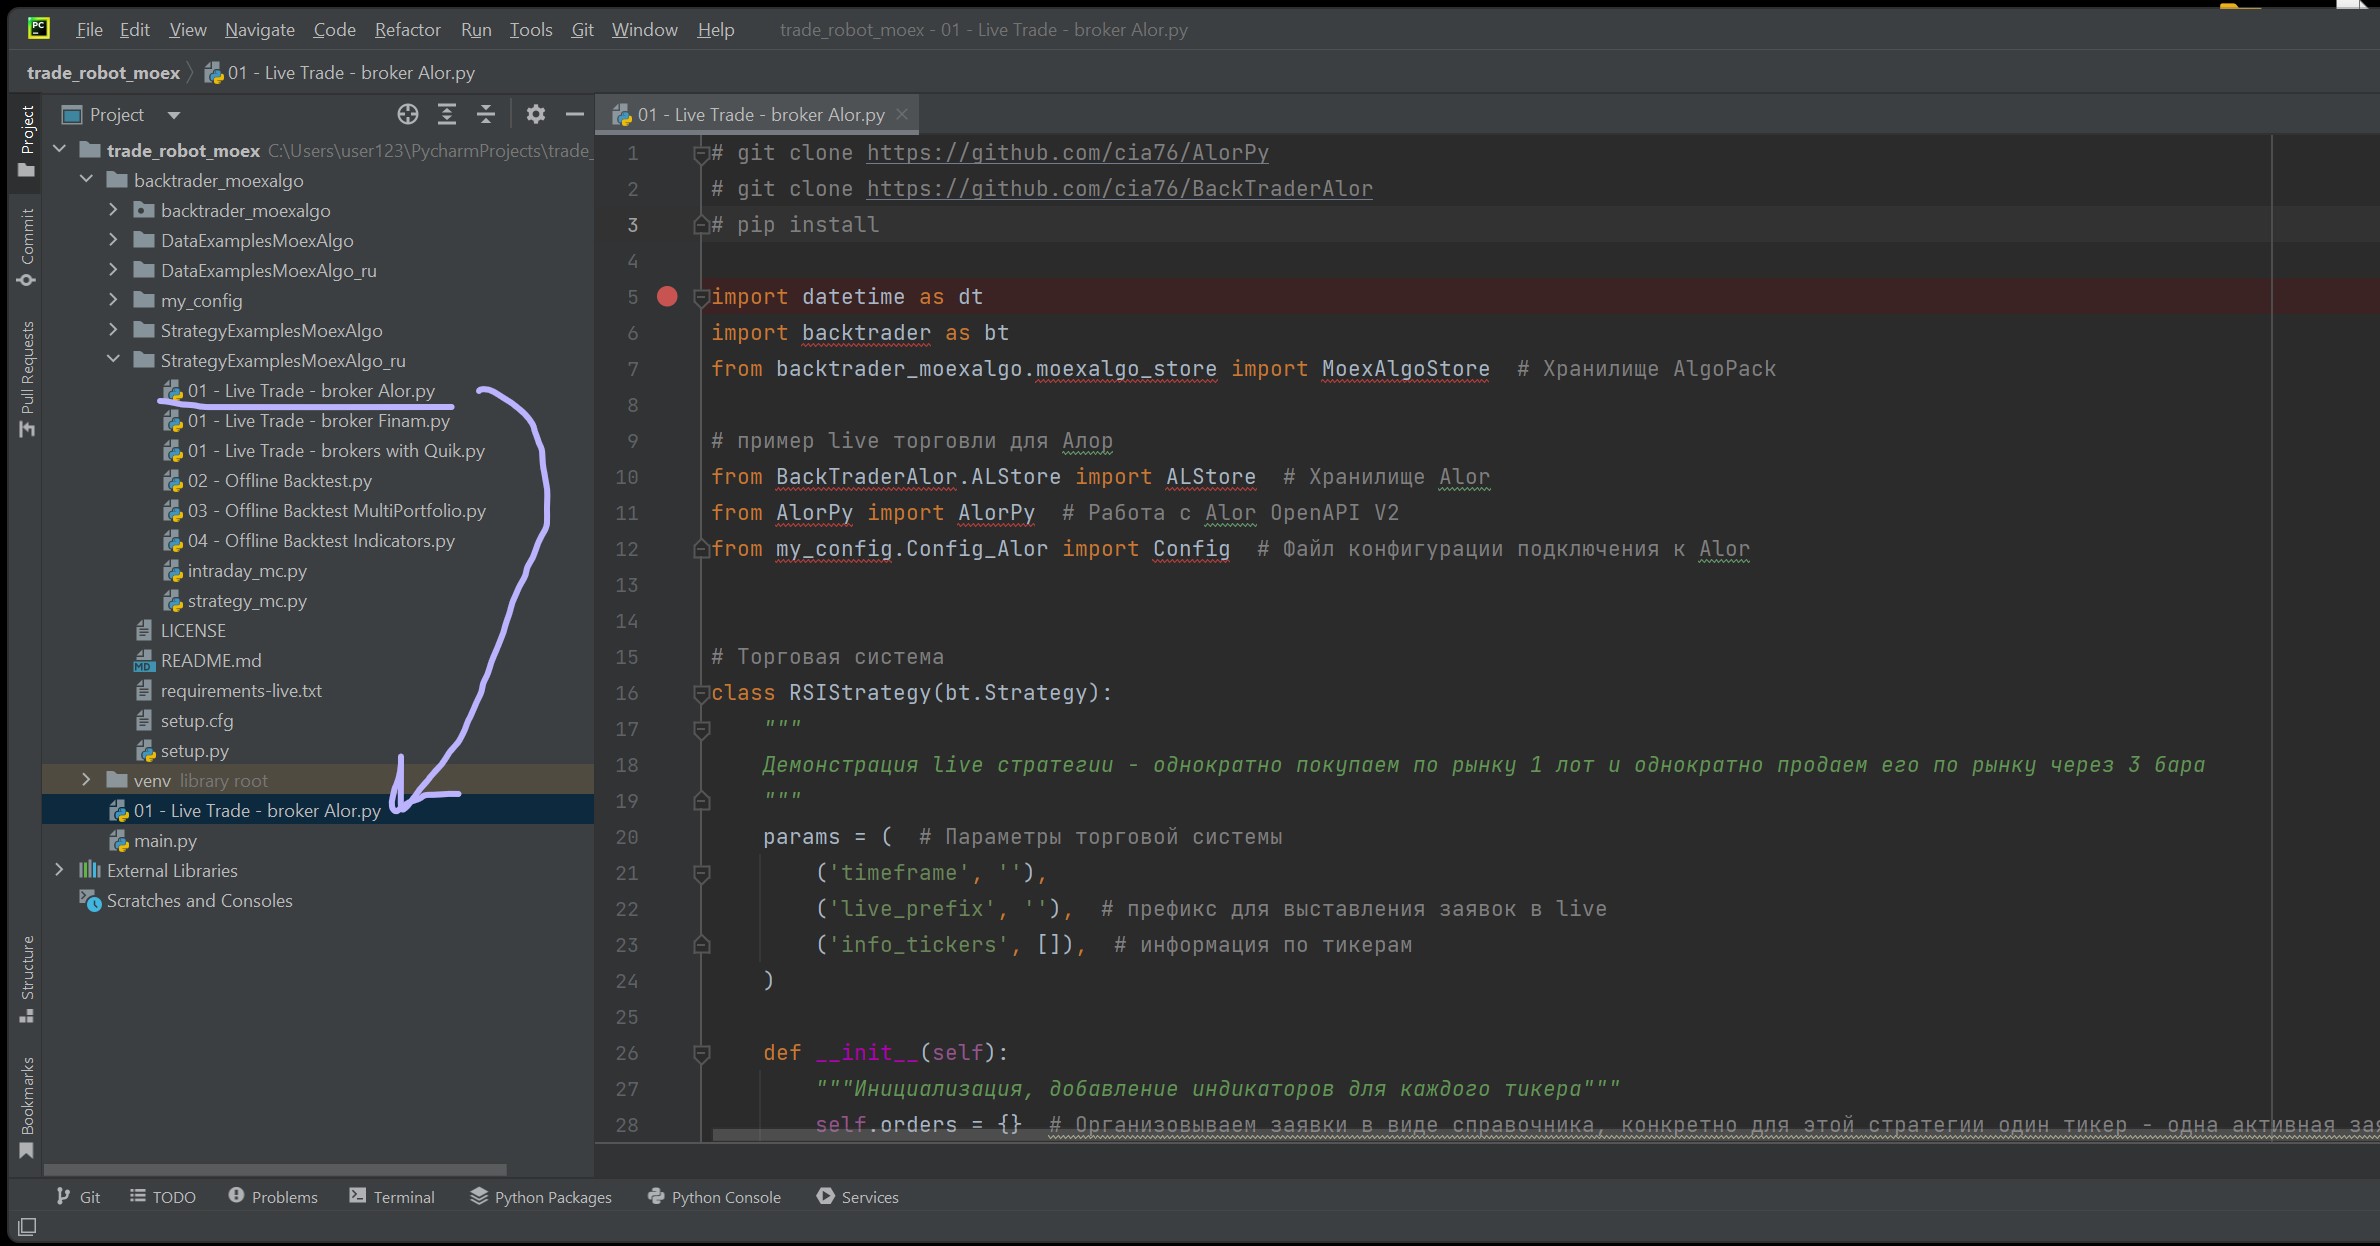This screenshot has width=2380, height=1246.
Task: Open the AlorPy GitHub link on line 1
Action: pyautogui.click(x=1067, y=153)
